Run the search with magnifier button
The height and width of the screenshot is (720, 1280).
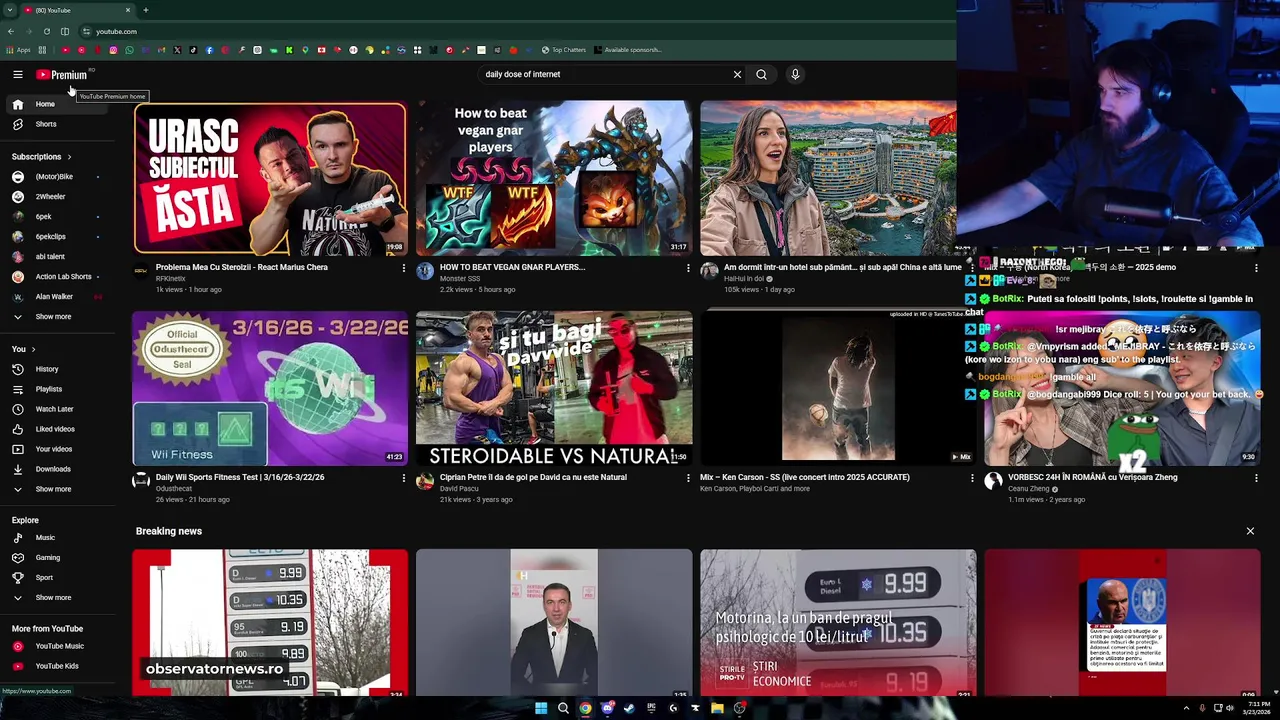point(761,74)
